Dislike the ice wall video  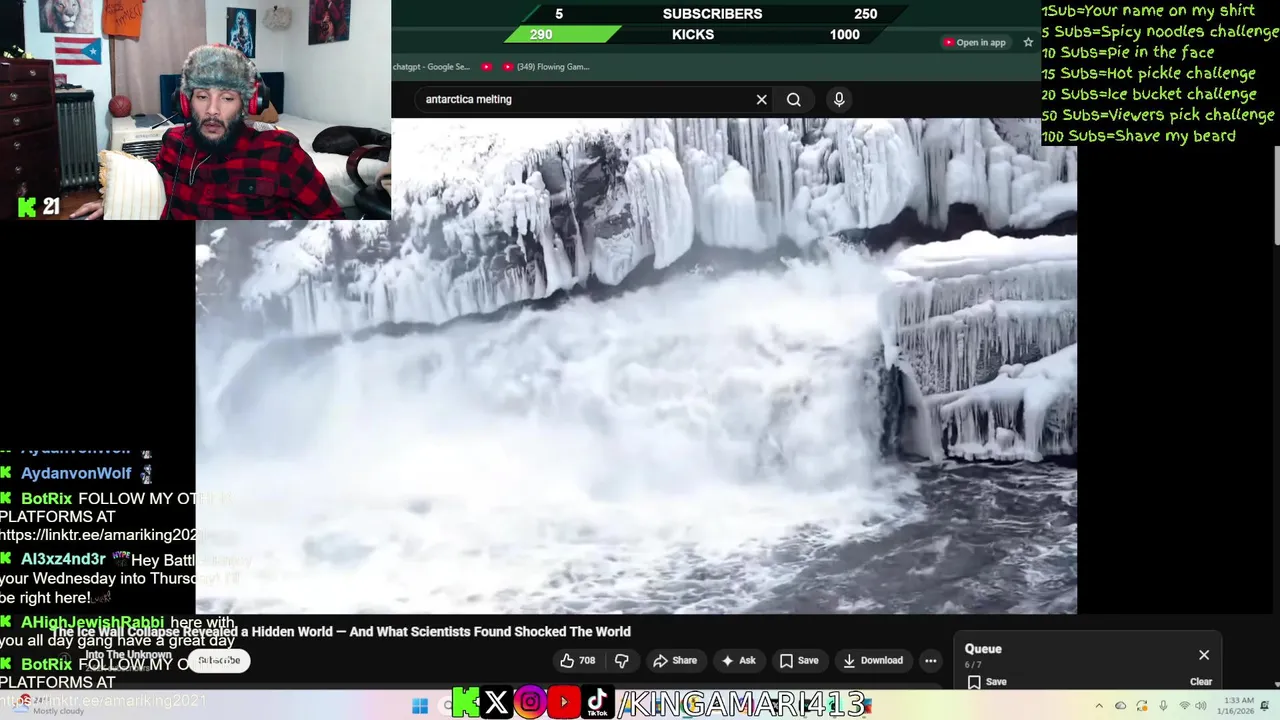pos(621,660)
